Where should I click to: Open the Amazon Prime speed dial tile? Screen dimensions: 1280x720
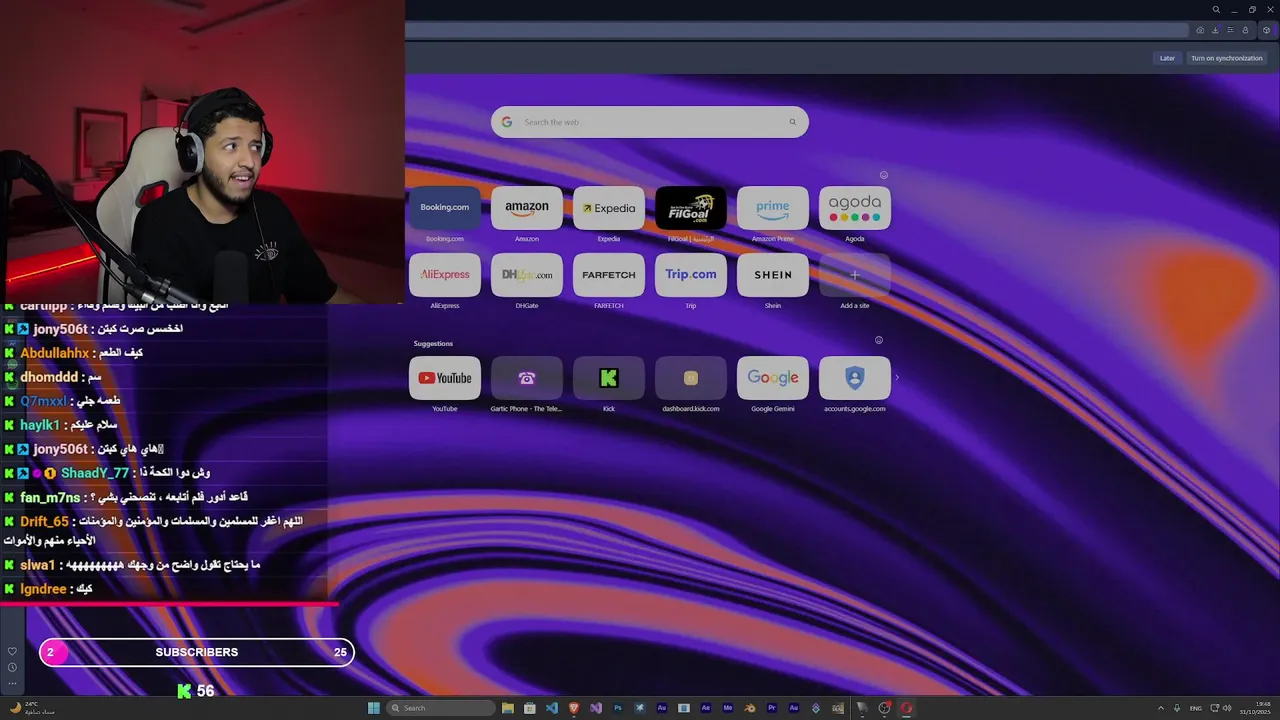773,208
